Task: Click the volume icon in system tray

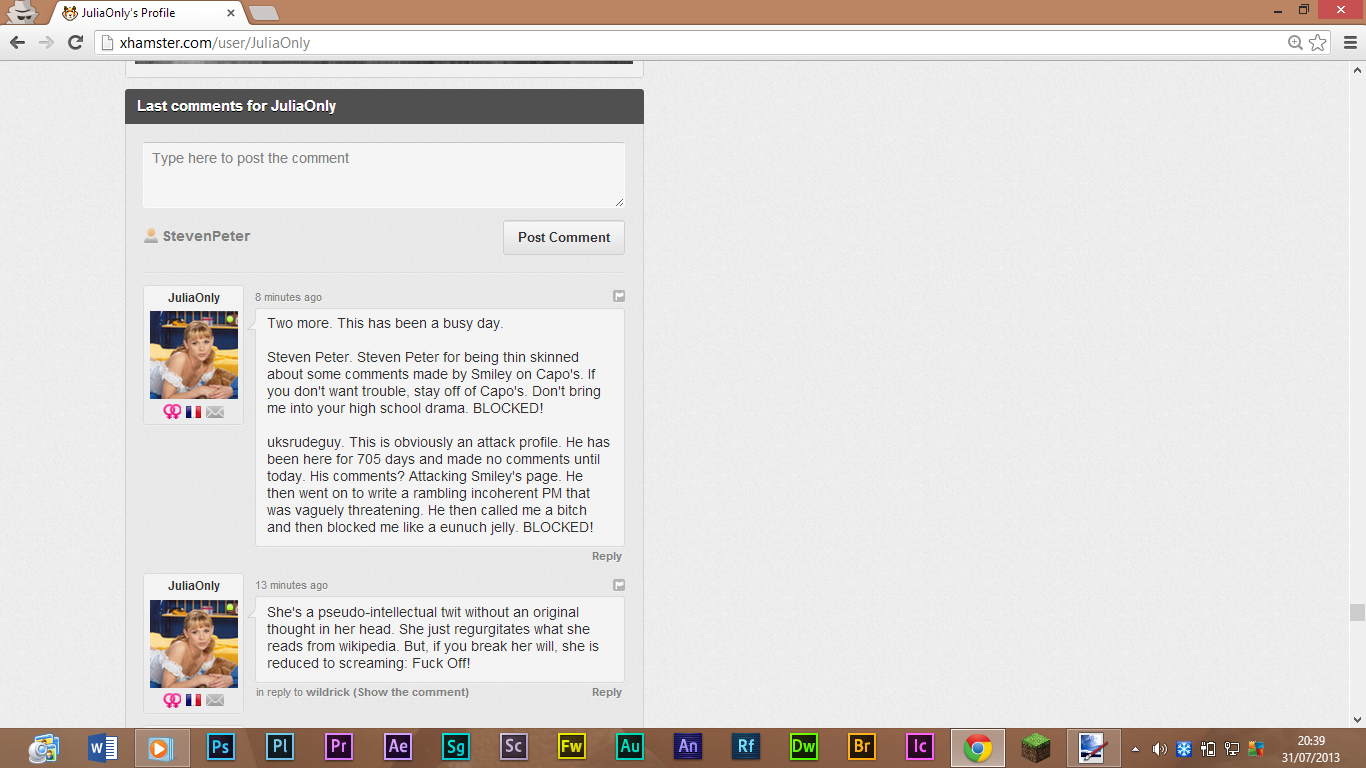Action: 1160,748
